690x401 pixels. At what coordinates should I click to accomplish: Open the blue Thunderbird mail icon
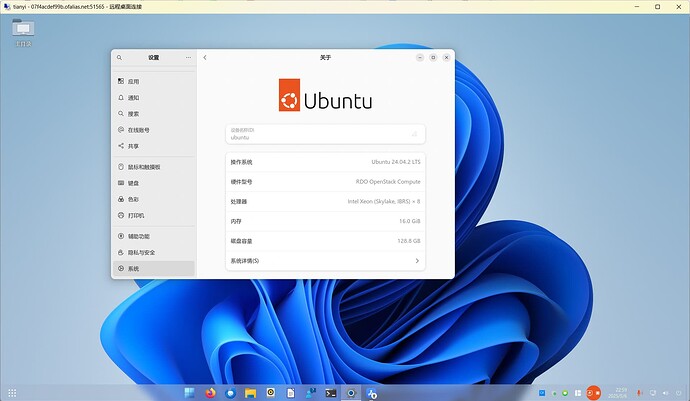pos(230,393)
